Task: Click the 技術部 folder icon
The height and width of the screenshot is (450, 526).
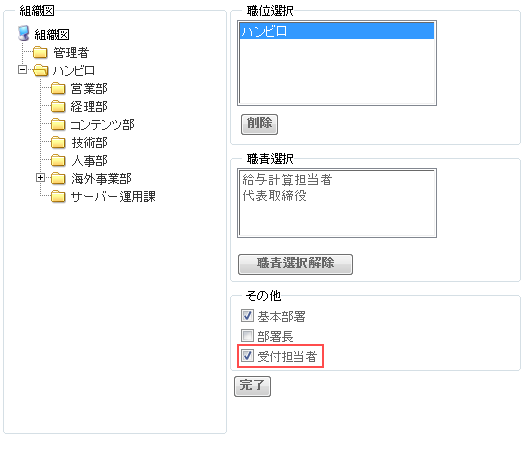Action: (x=58, y=142)
